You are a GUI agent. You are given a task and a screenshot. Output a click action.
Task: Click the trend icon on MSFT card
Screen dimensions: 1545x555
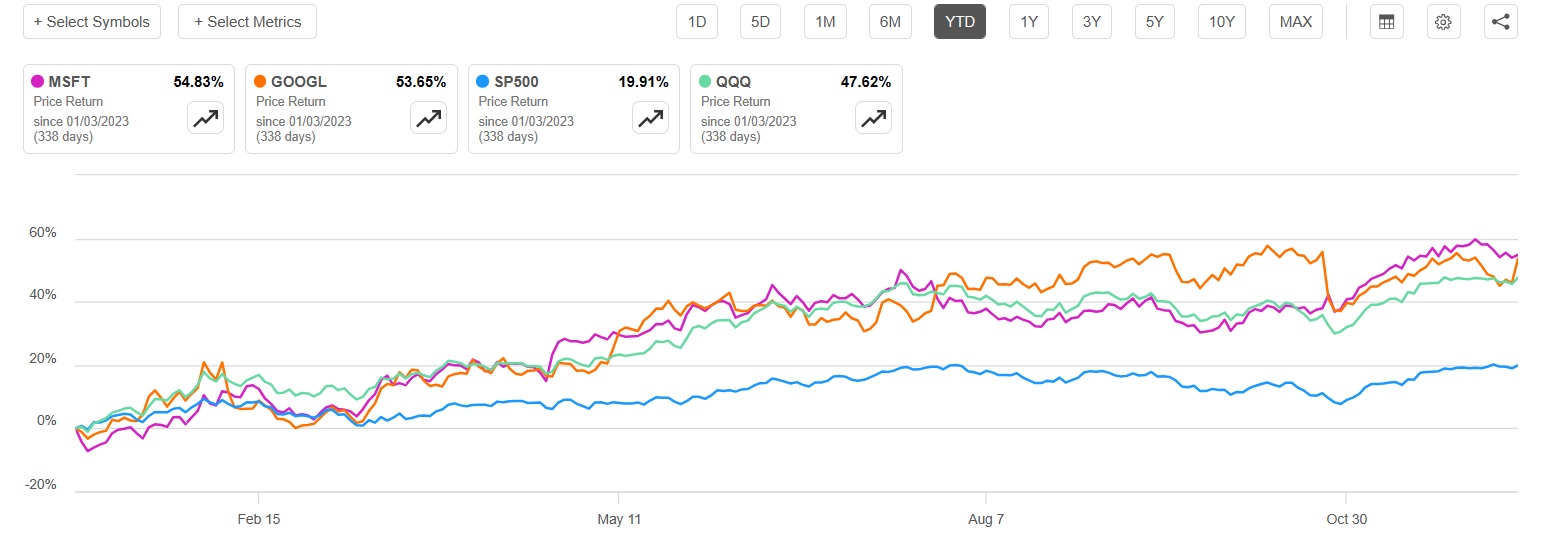click(x=206, y=118)
